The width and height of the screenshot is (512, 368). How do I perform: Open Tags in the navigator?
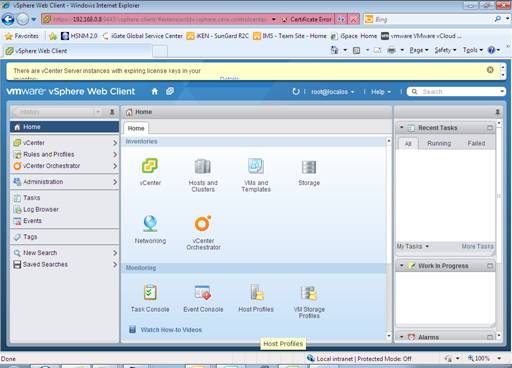click(64, 237)
